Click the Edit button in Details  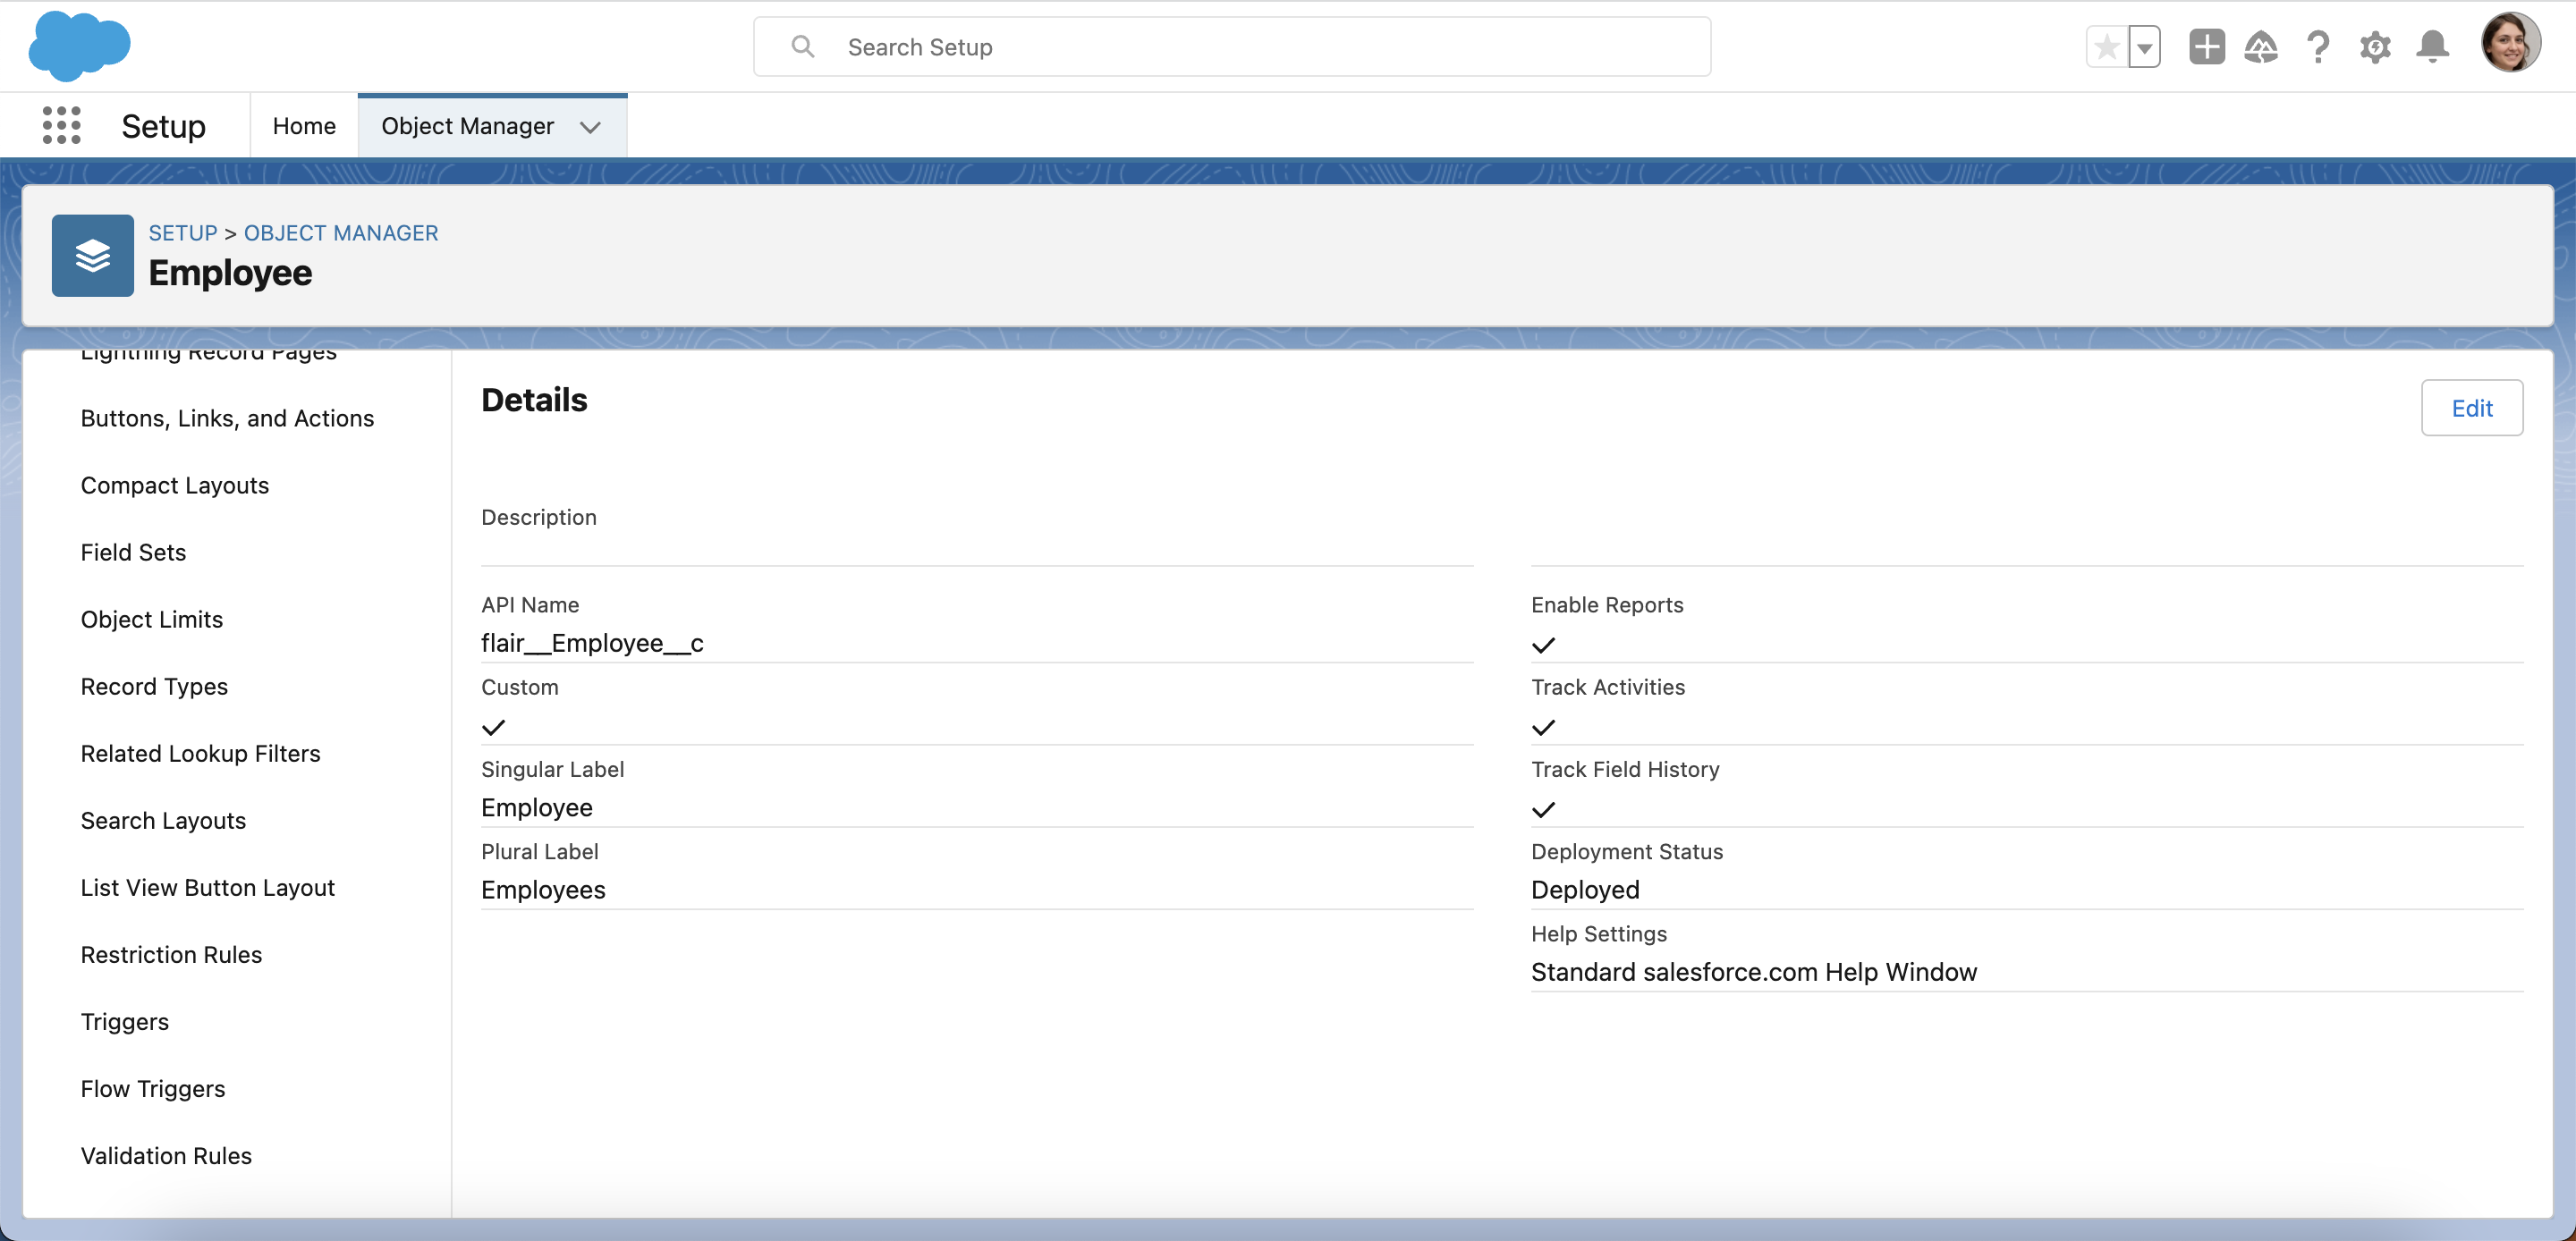tap(2471, 408)
